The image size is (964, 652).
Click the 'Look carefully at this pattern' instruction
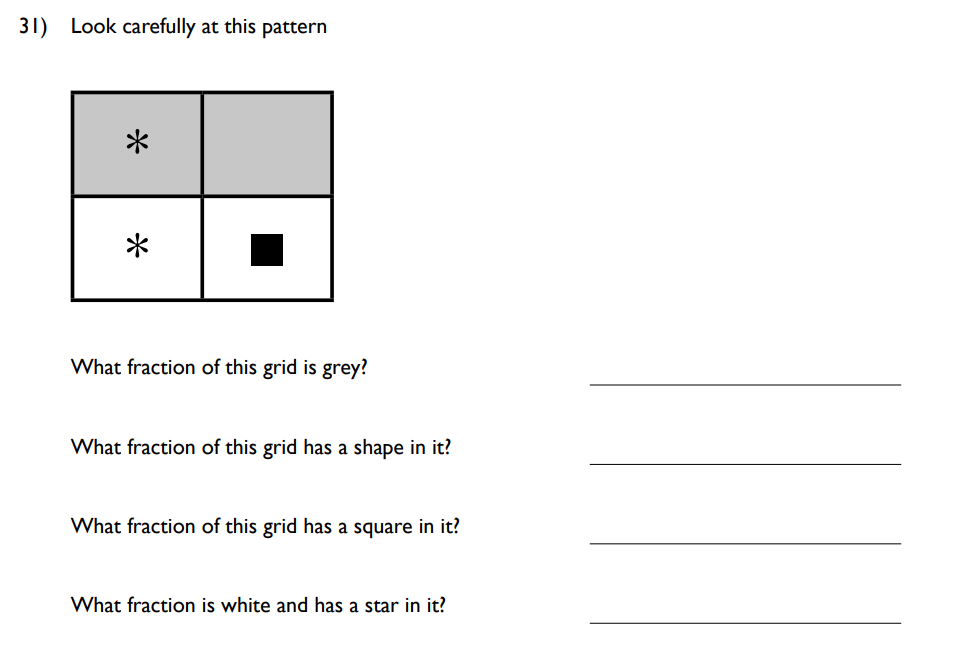point(198,27)
